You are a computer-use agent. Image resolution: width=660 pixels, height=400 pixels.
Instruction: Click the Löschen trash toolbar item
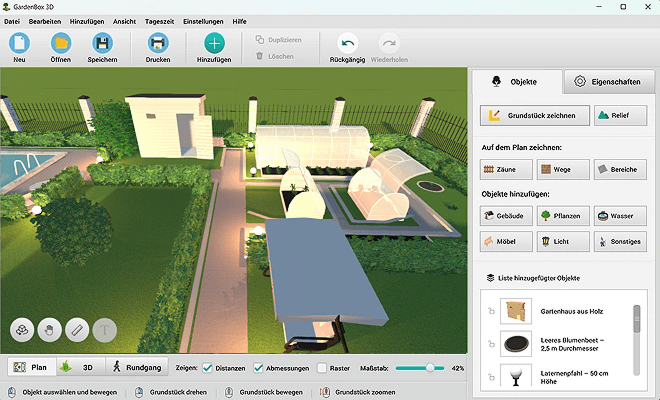pyautogui.click(x=274, y=56)
